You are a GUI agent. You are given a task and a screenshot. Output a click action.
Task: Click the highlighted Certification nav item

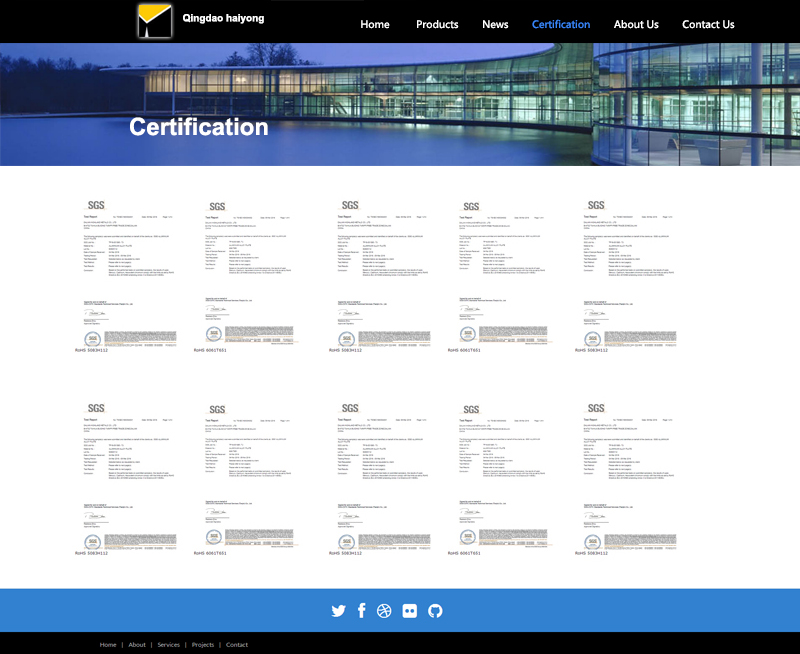point(561,24)
